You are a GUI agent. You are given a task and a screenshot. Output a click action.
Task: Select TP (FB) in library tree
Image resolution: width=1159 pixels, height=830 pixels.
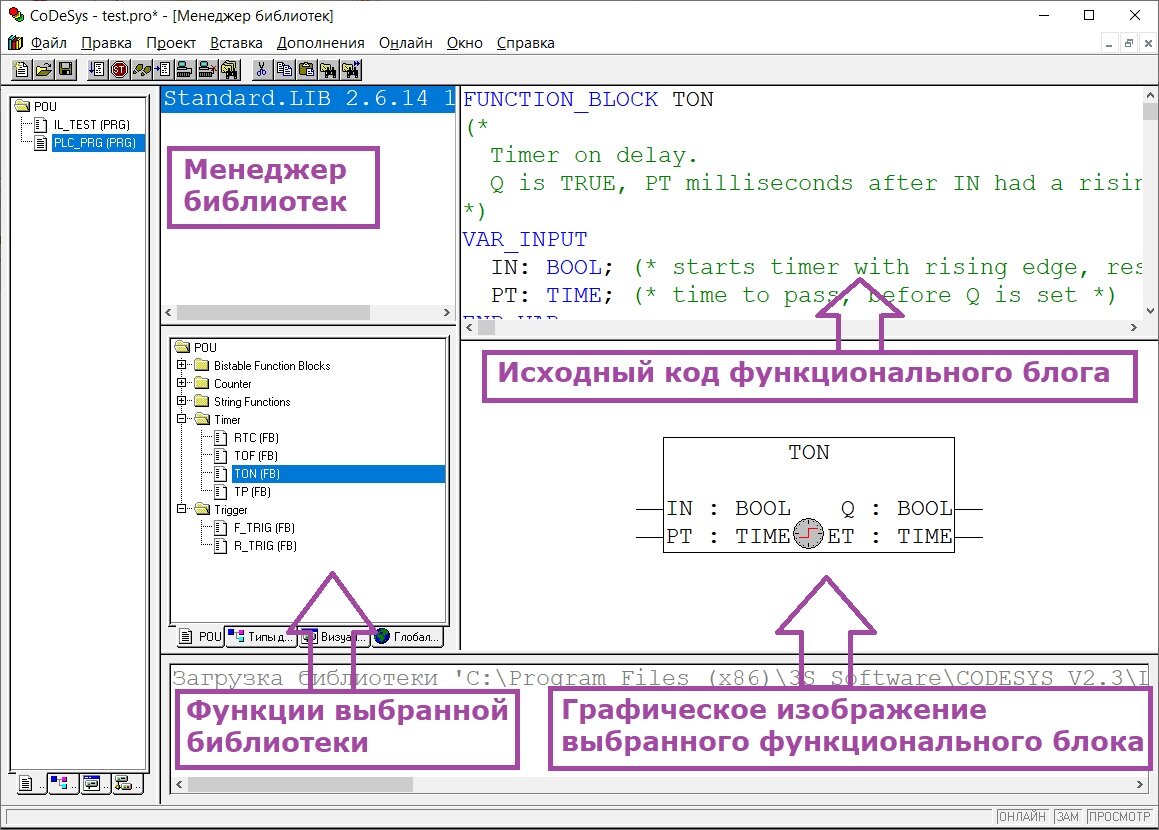point(252,491)
